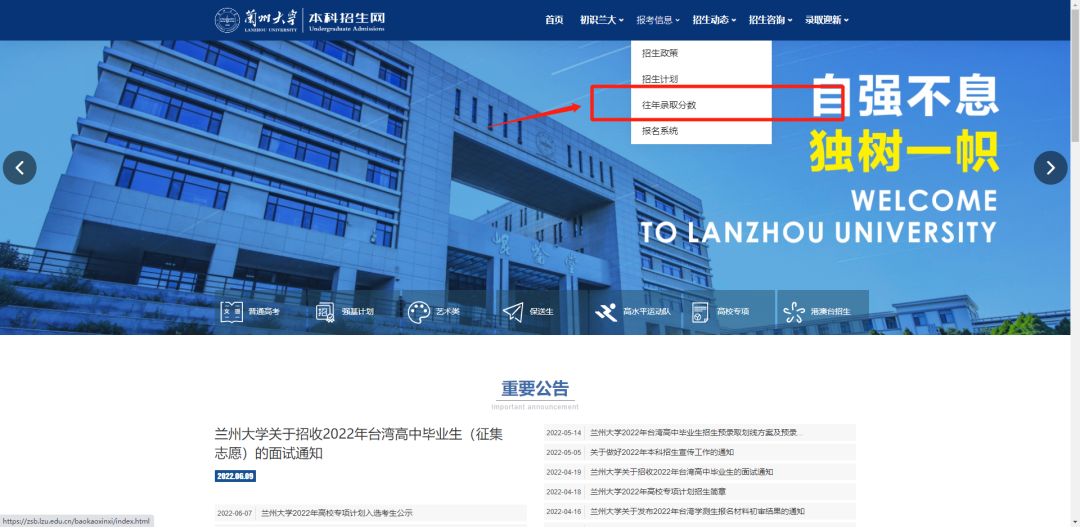This screenshot has width=1080, height=527.
Task: Open the 高水平运动队 runner icon
Action: [606, 312]
